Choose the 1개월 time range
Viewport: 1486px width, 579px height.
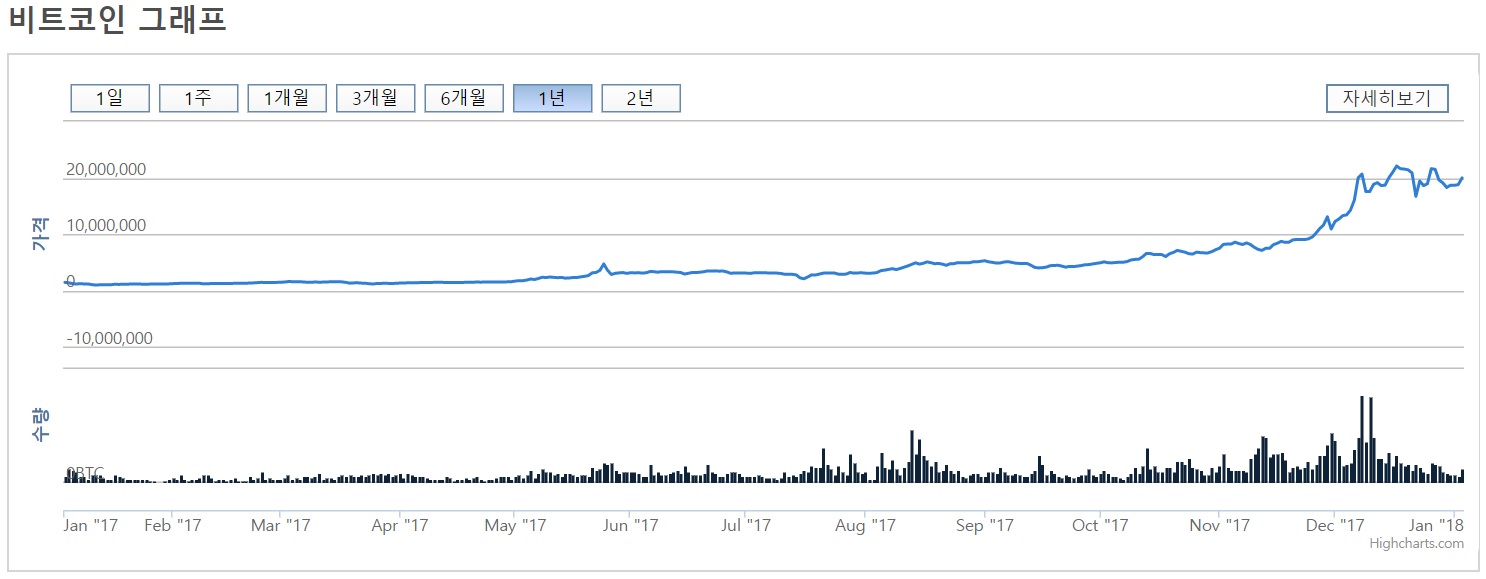pyautogui.click(x=287, y=98)
